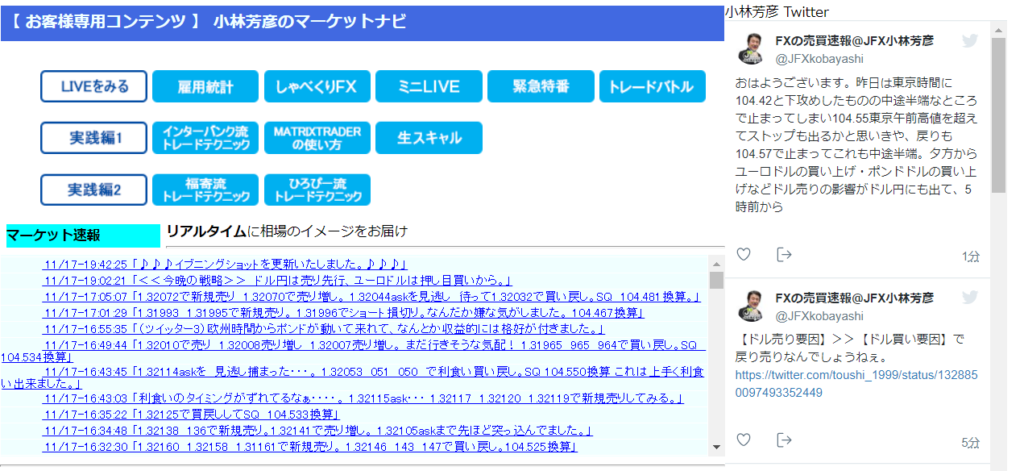Open the 11/17-19:42:25 イブニングショット news link

[x=225, y=265]
